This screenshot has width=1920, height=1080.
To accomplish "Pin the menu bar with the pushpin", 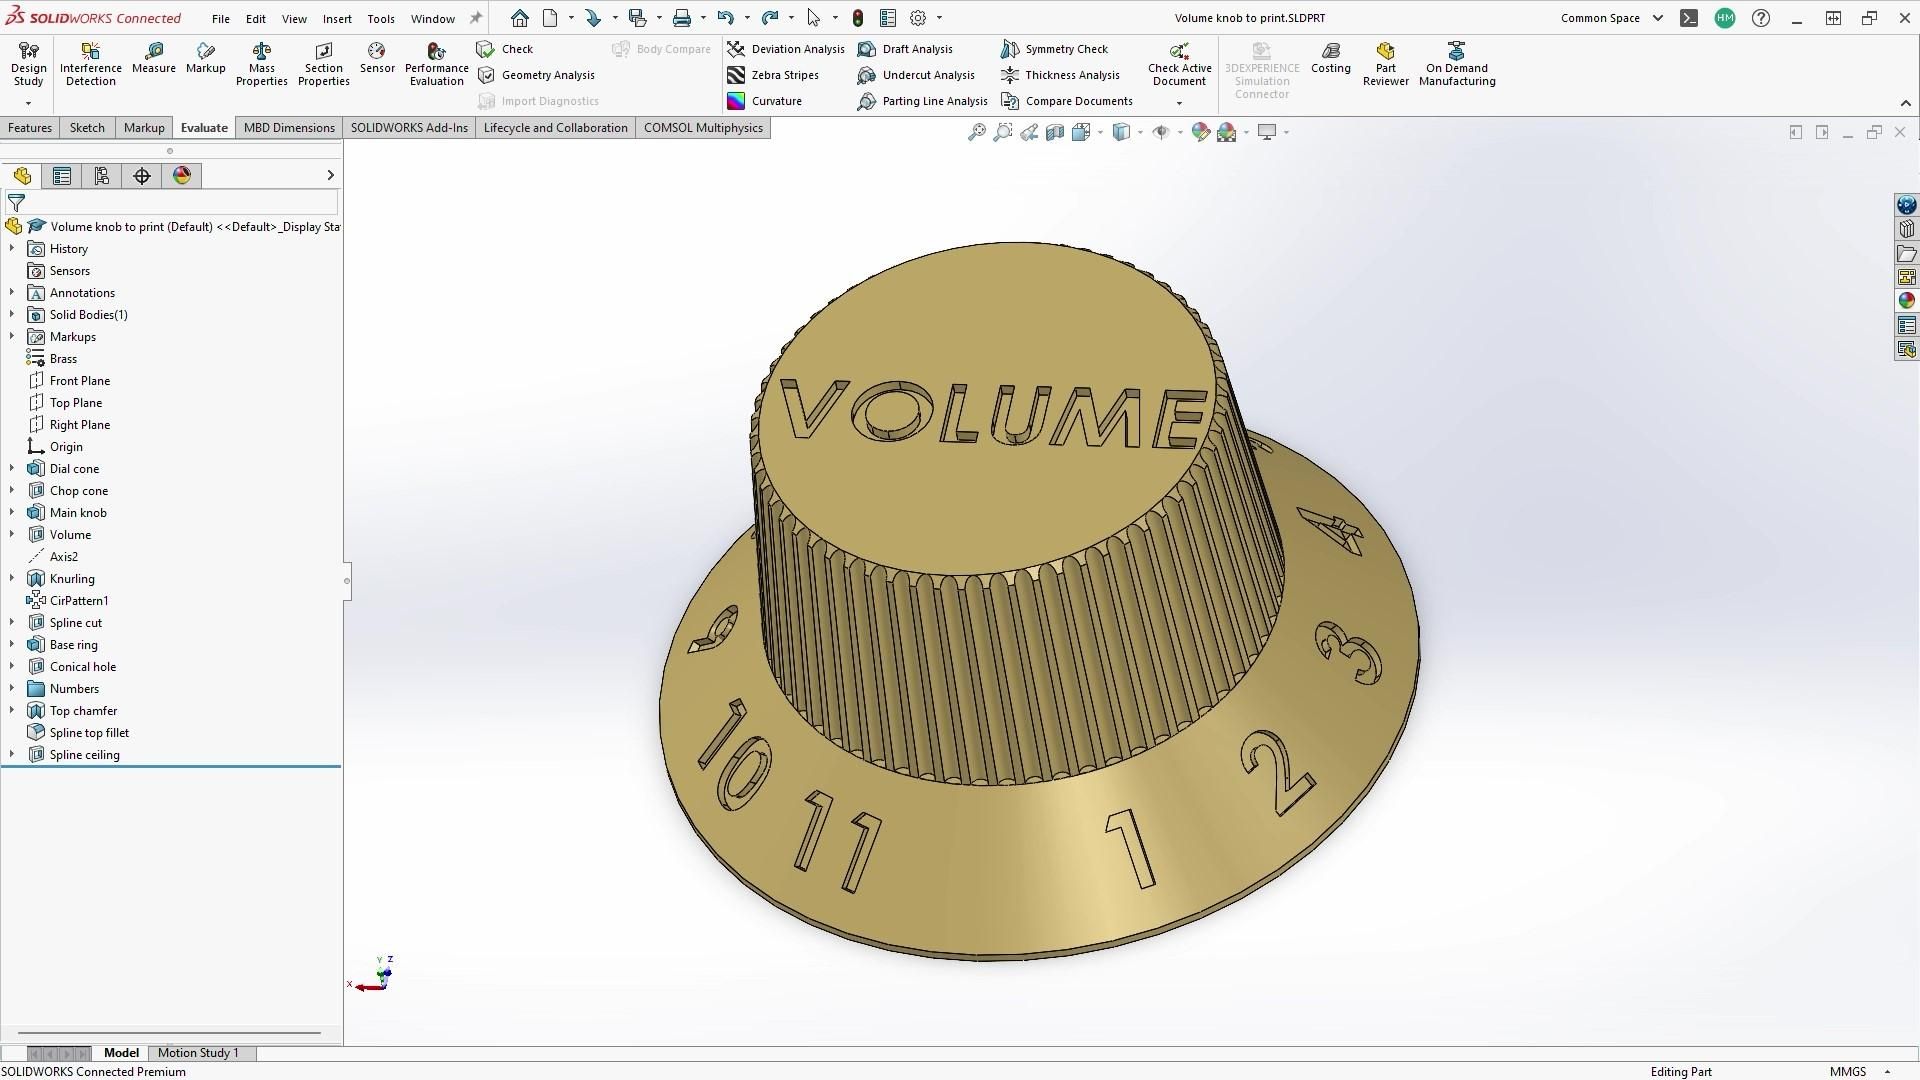I will (476, 18).
